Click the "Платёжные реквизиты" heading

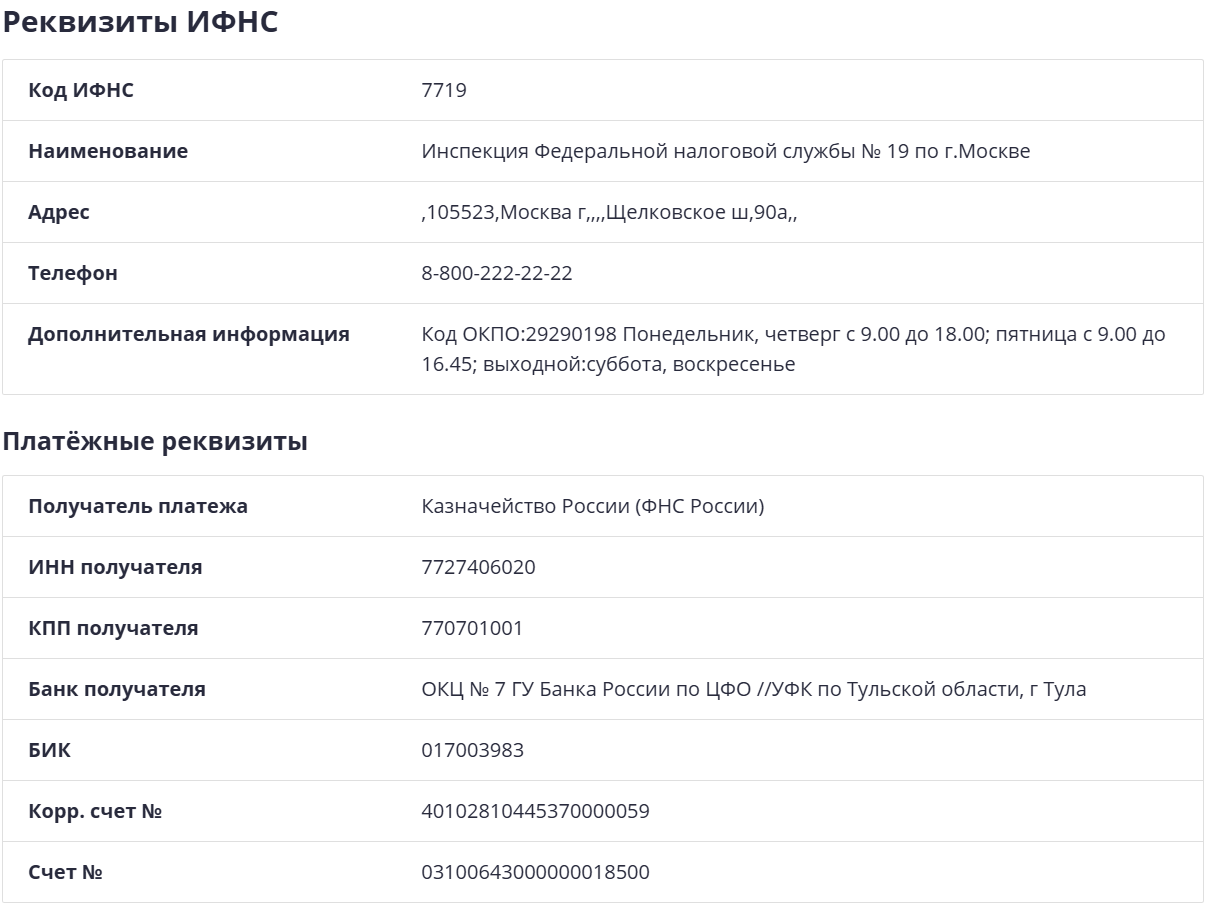tap(155, 442)
